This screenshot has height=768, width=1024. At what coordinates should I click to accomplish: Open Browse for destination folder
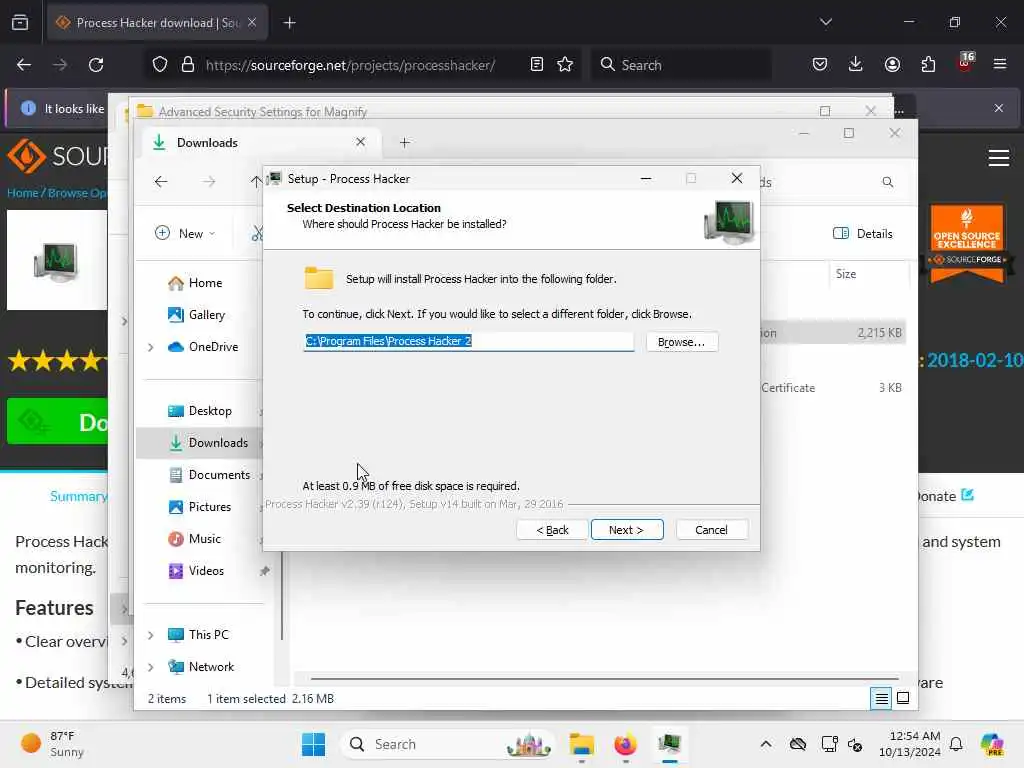pos(681,342)
